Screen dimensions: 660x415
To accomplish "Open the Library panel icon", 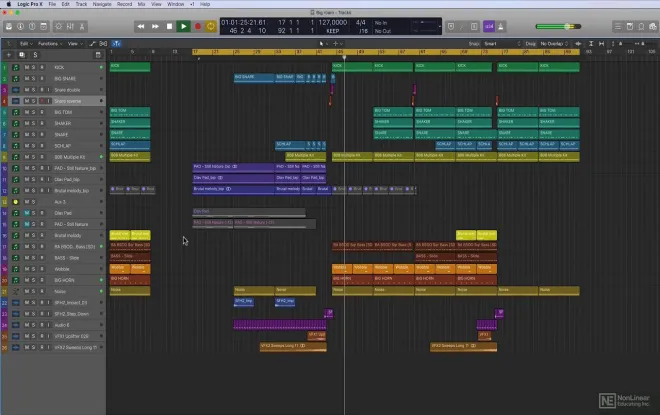I will point(9,27).
